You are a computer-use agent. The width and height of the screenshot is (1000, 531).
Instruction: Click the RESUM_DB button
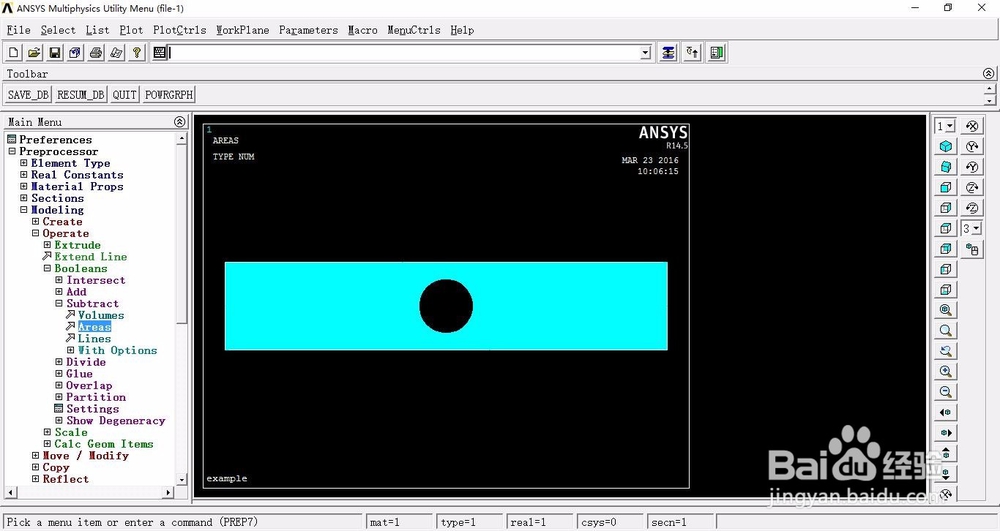click(80, 95)
